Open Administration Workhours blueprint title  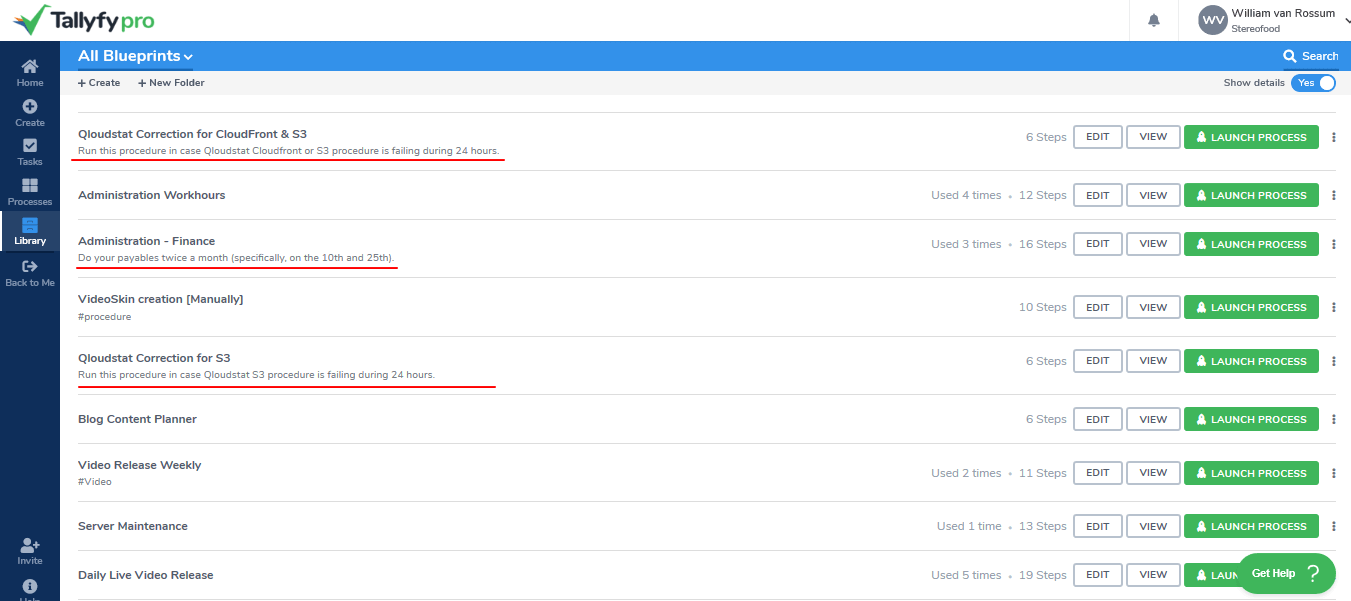[152, 195]
